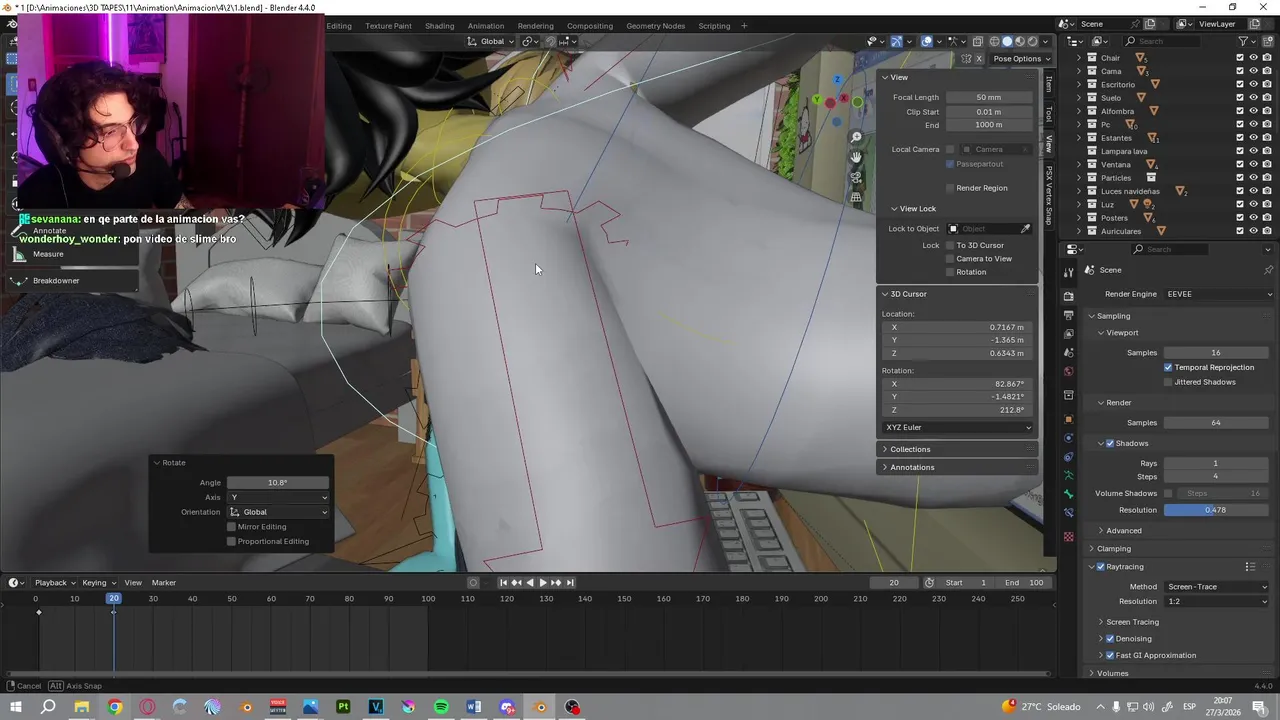
Task: Enable Jittered Shadows checkbox
Action: 1168,382
